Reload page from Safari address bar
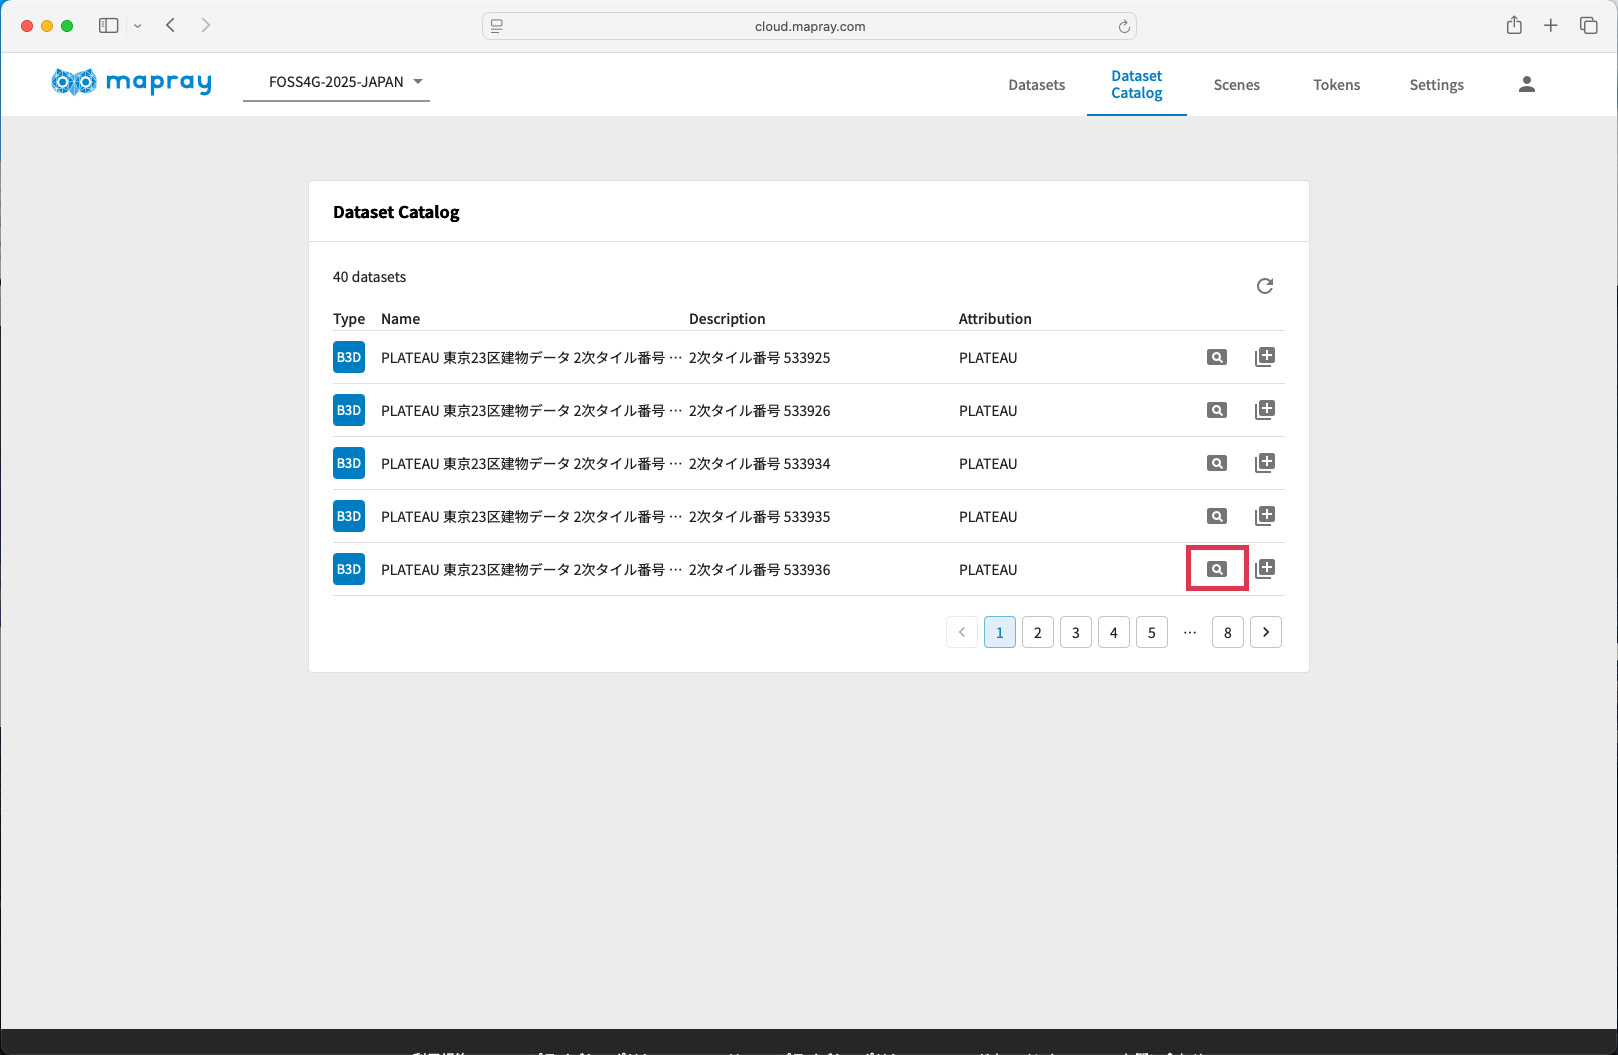The height and width of the screenshot is (1055, 1618). click(1124, 27)
